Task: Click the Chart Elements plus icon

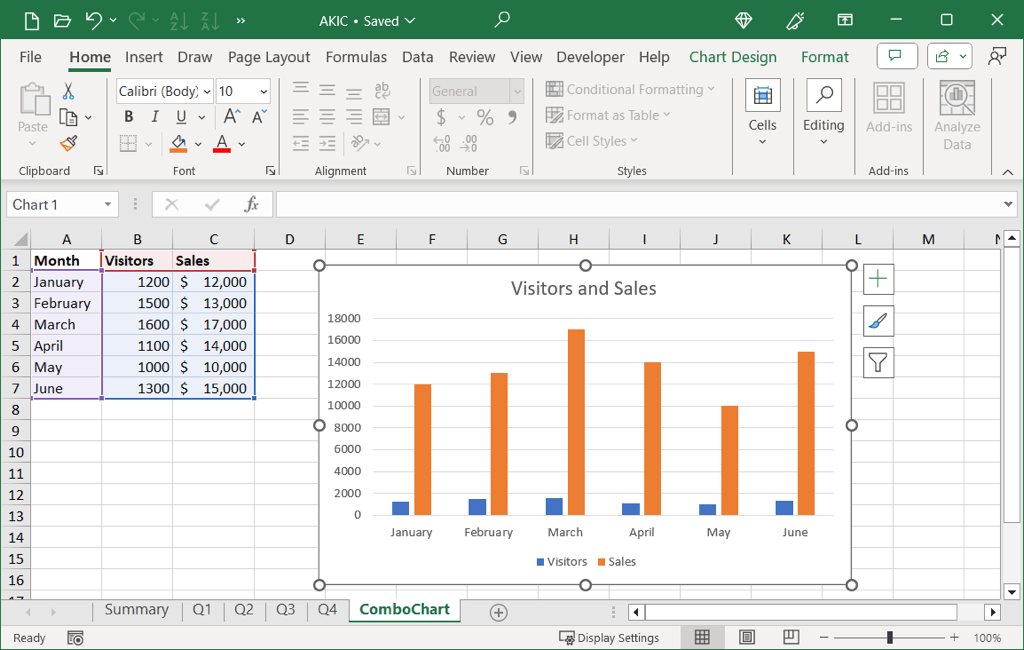Action: click(878, 279)
